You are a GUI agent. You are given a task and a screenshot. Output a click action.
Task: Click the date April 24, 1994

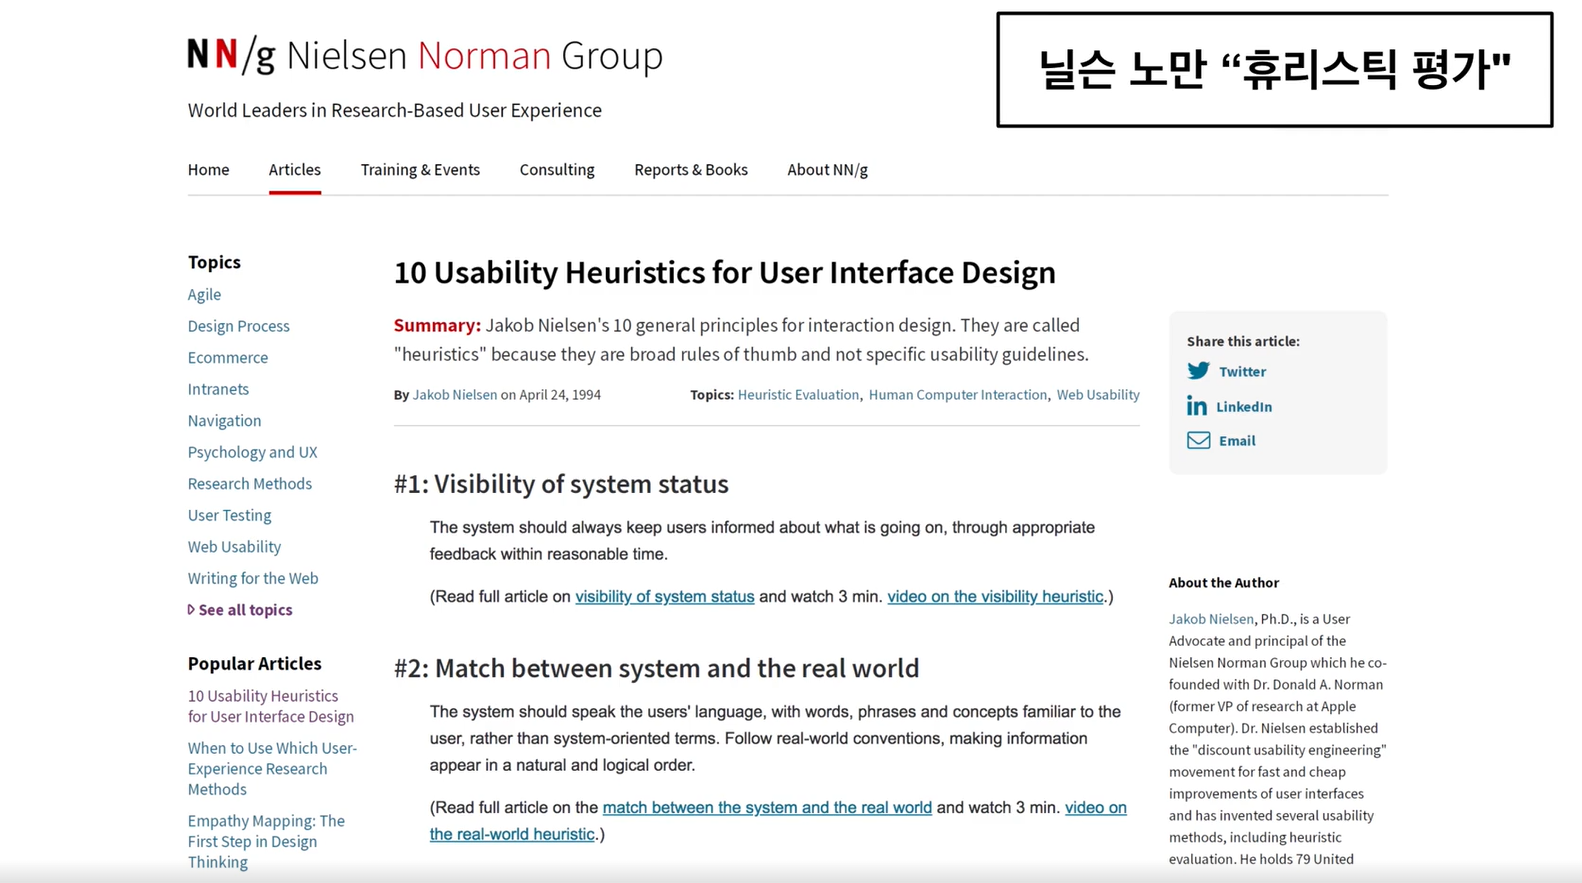click(x=560, y=395)
